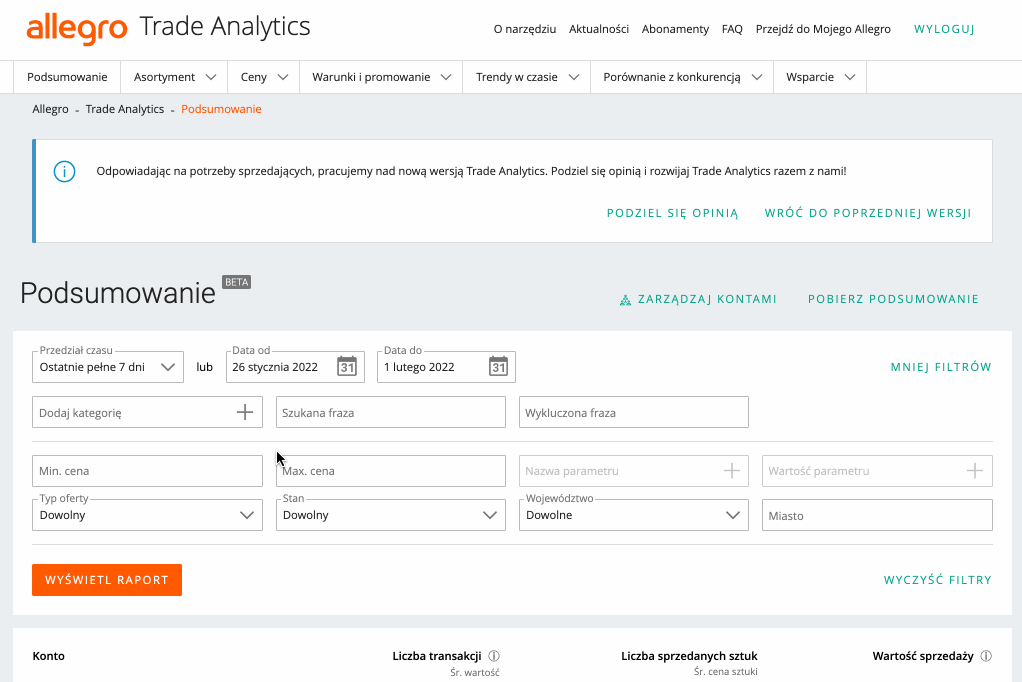Open the Data od calendar icon
The image size is (1022, 682).
(x=347, y=366)
